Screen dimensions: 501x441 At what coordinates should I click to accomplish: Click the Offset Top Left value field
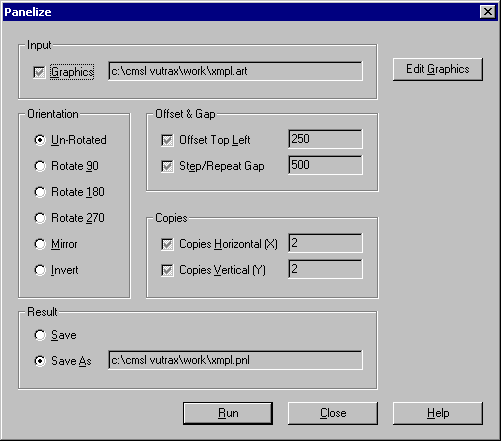coord(325,139)
